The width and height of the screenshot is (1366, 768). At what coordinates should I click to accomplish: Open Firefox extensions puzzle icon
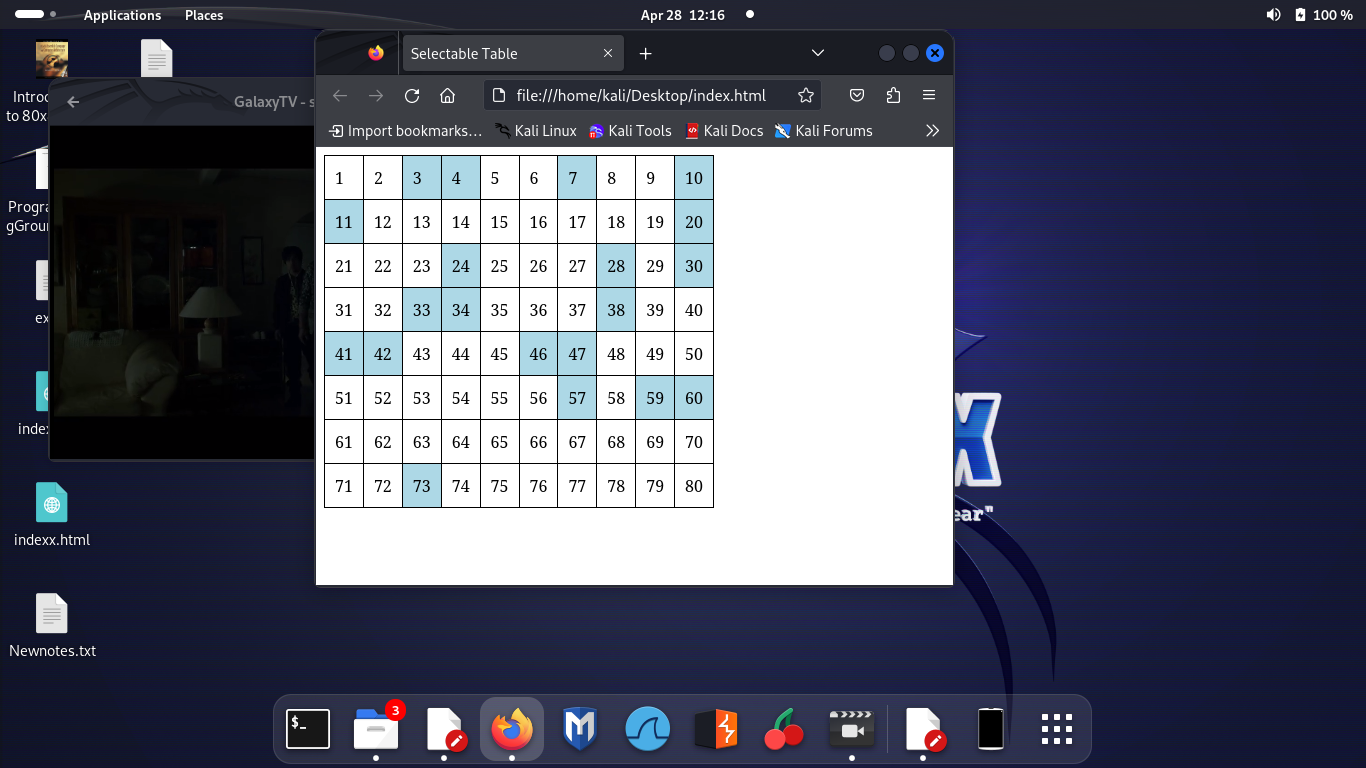coord(893,96)
